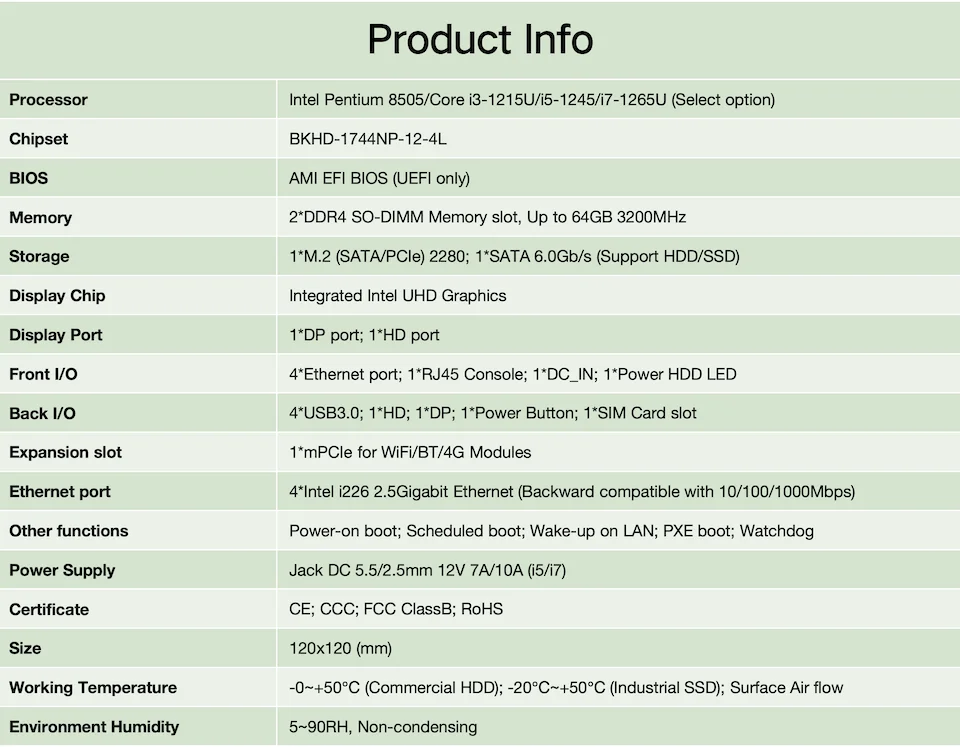This screenshot has width=960, height=747.
Task: Click the Expansion slot row label
Action: tap(65, 452)
